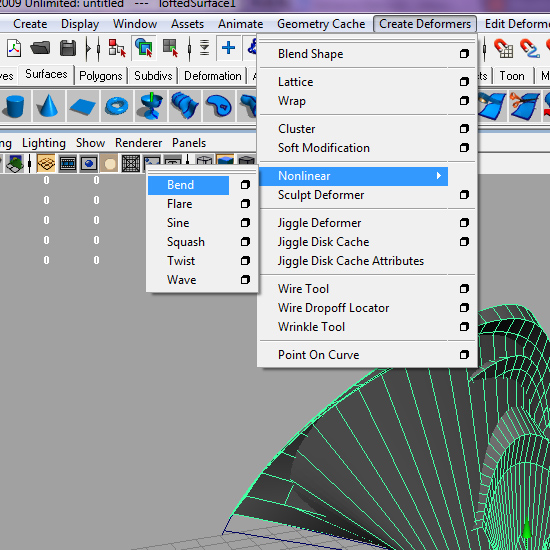Open the viewport Panels menu

pos(189,143)
